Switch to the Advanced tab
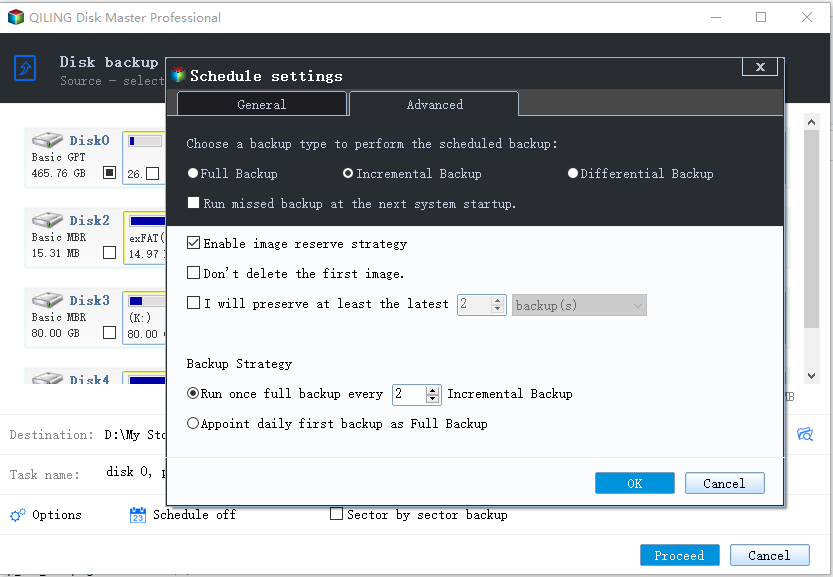833x577 pixels. click(x=434, y=104)
